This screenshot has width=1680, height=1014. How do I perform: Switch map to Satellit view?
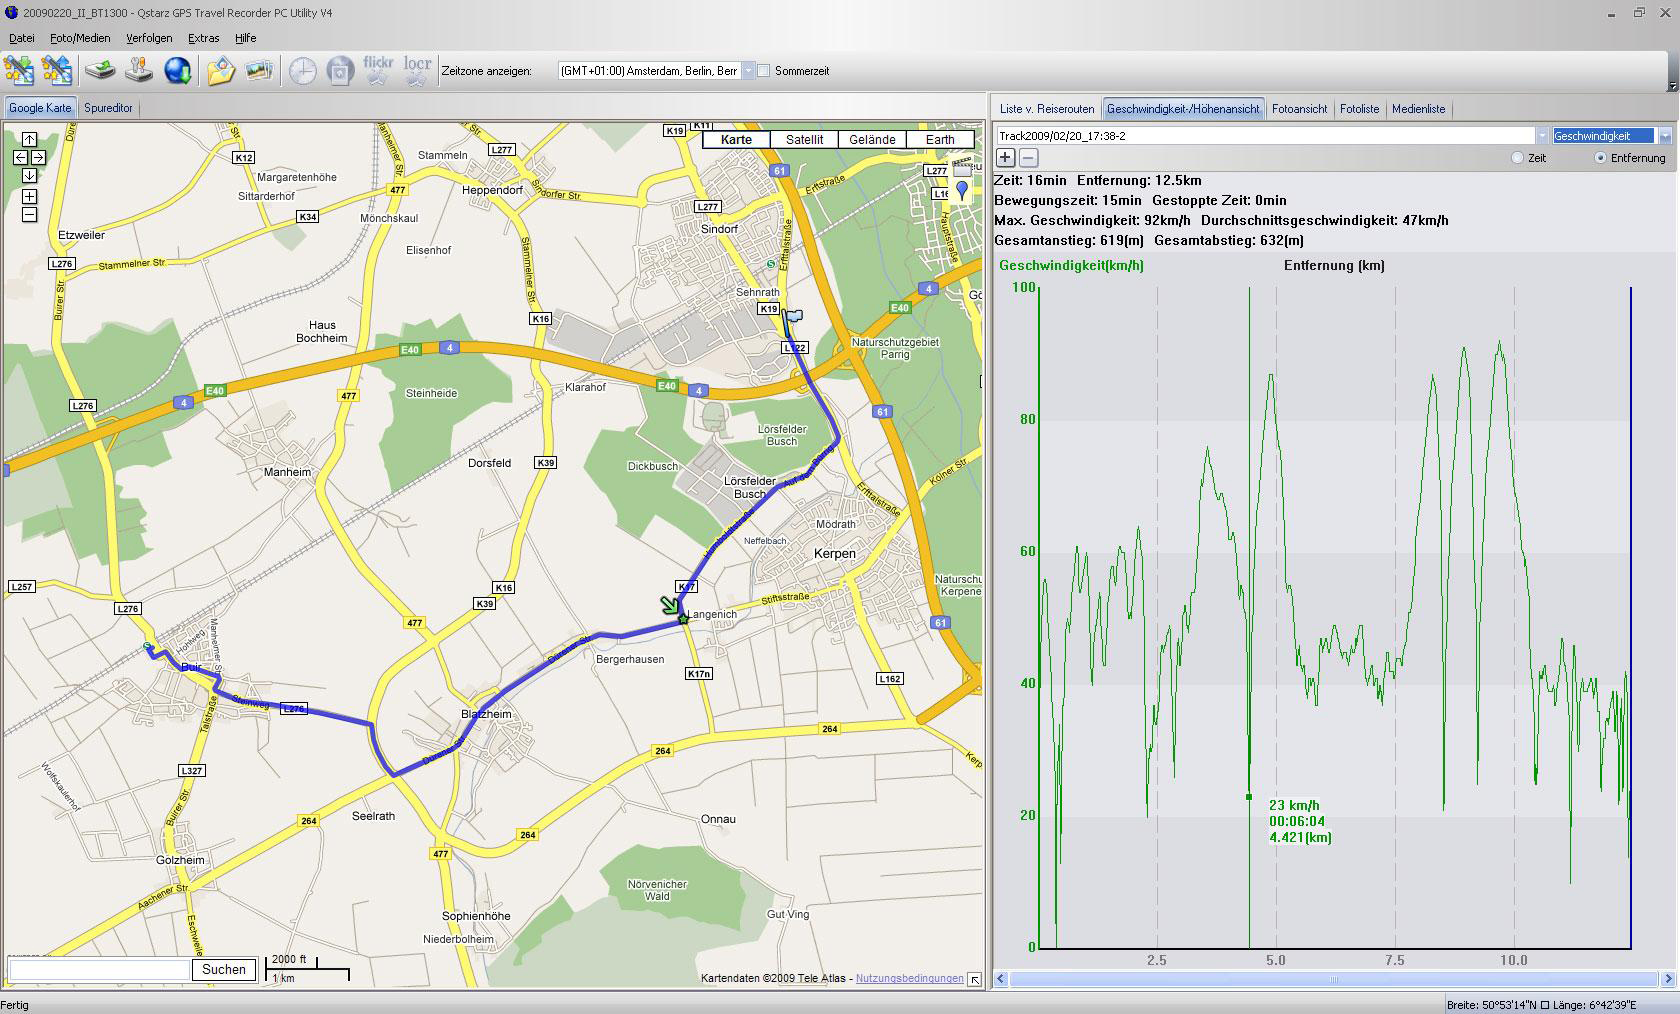(804, 140)
